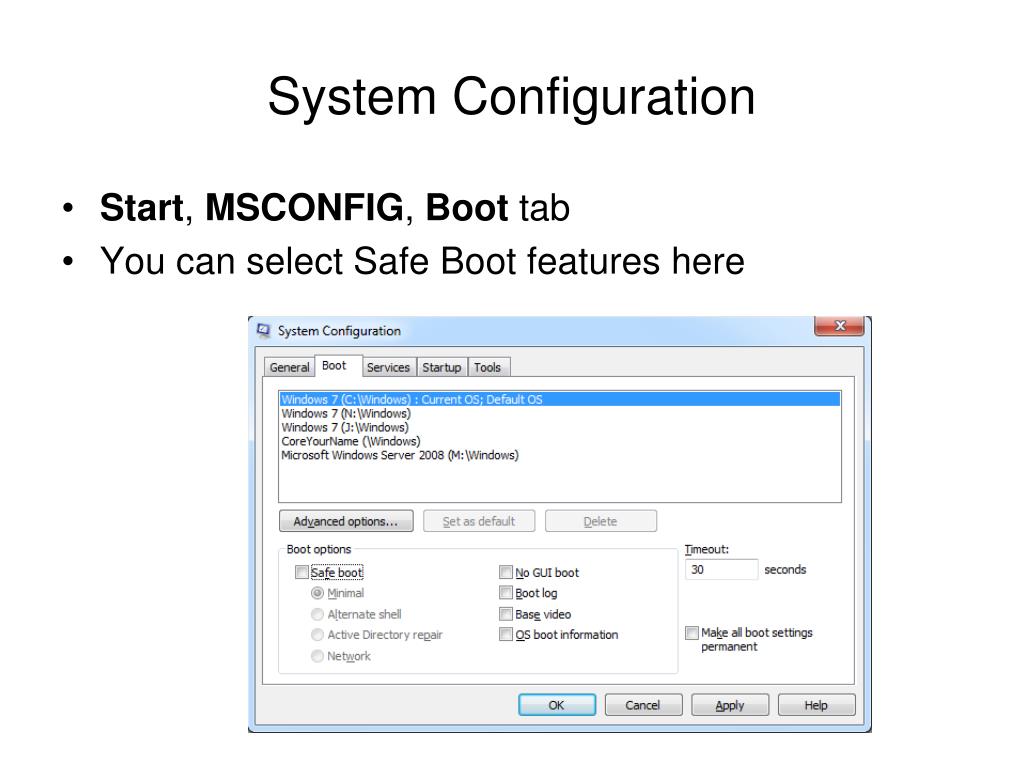Image resolution: width=1024 pixels, height=768 pixels.
Task: Click the Delete button
Action: click(x=601, y=521)
